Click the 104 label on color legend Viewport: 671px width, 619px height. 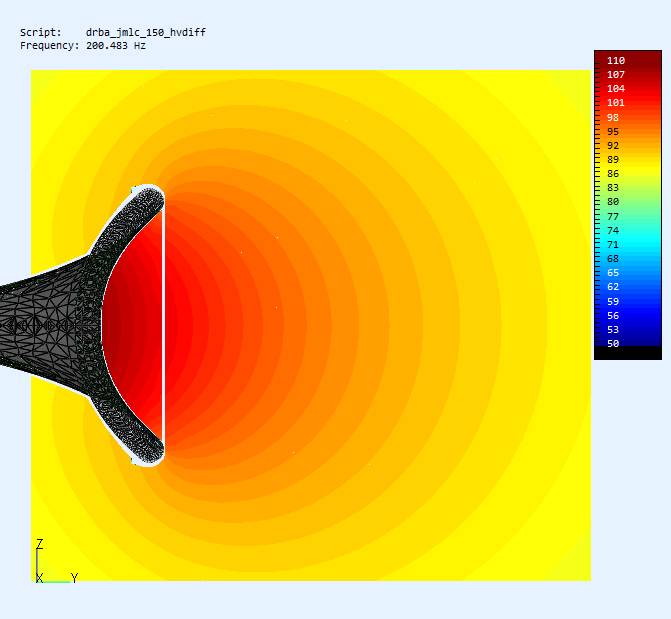click(616, 89)
